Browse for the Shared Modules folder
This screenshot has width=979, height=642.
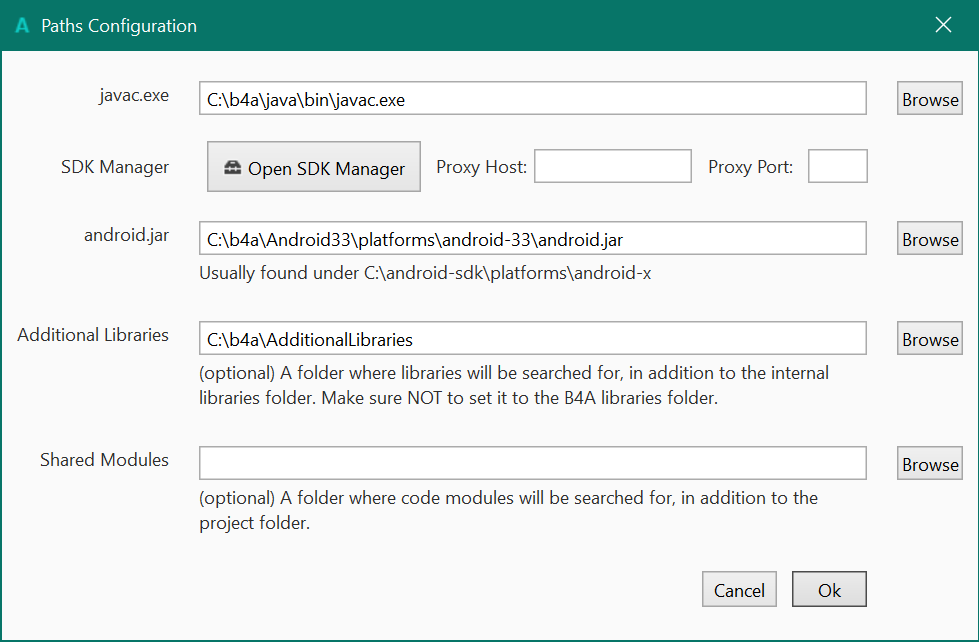click(930, 464)
